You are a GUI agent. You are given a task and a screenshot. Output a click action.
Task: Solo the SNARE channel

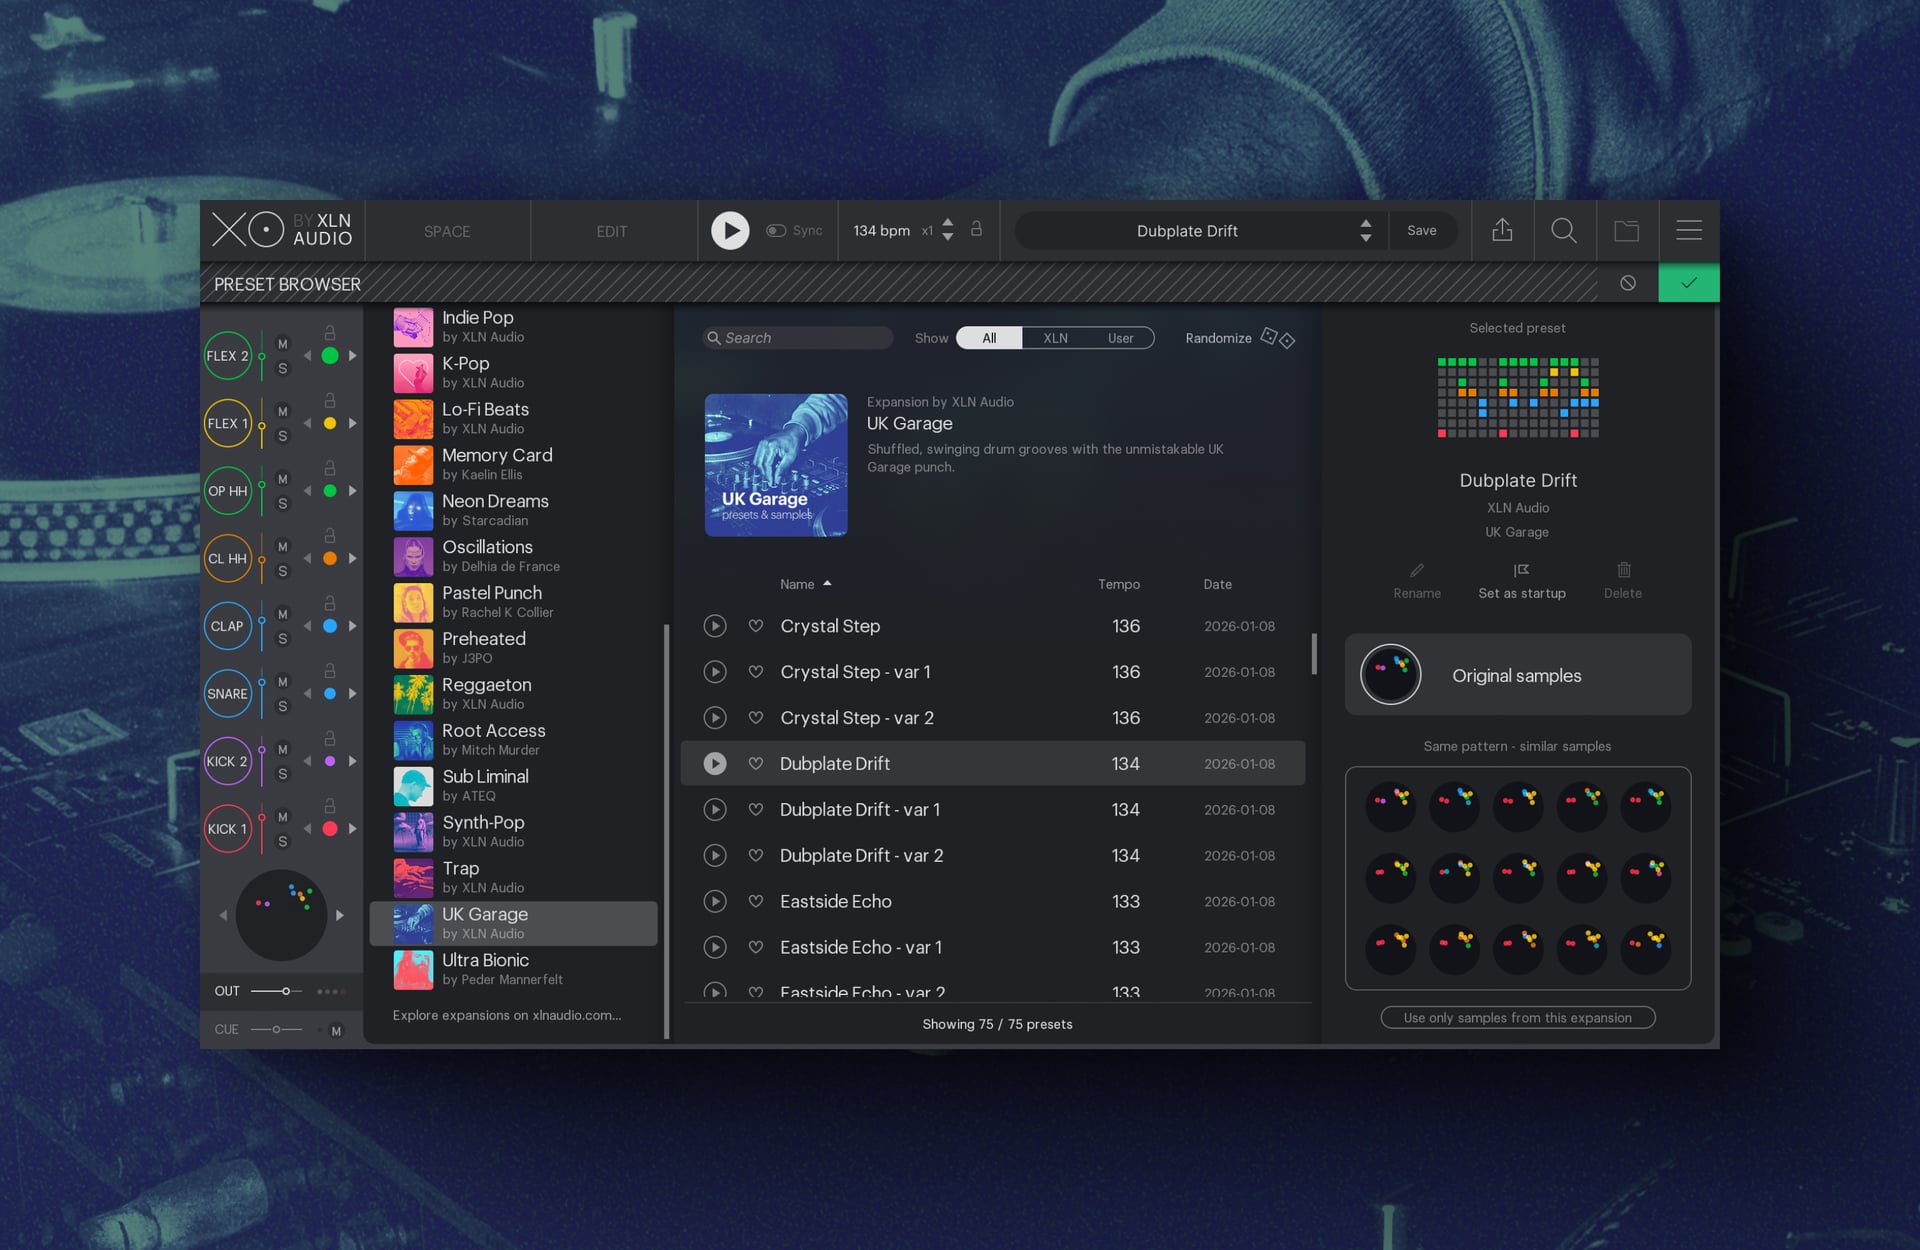pos(282,706)
